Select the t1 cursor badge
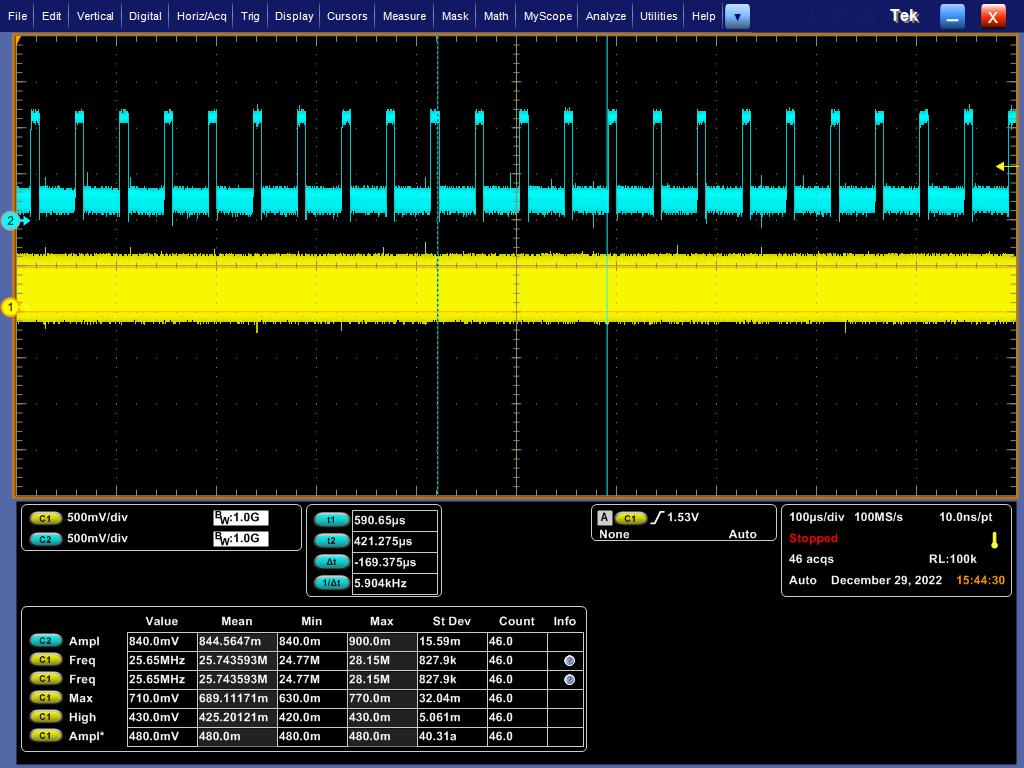The width and height of the screenshot is (1024, 768). pos(331,520)
